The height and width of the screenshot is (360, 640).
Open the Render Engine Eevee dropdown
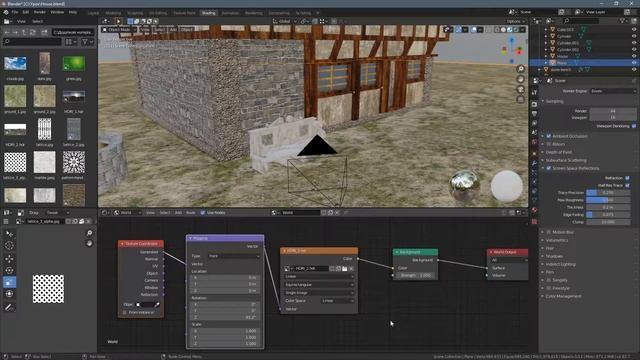613,91
